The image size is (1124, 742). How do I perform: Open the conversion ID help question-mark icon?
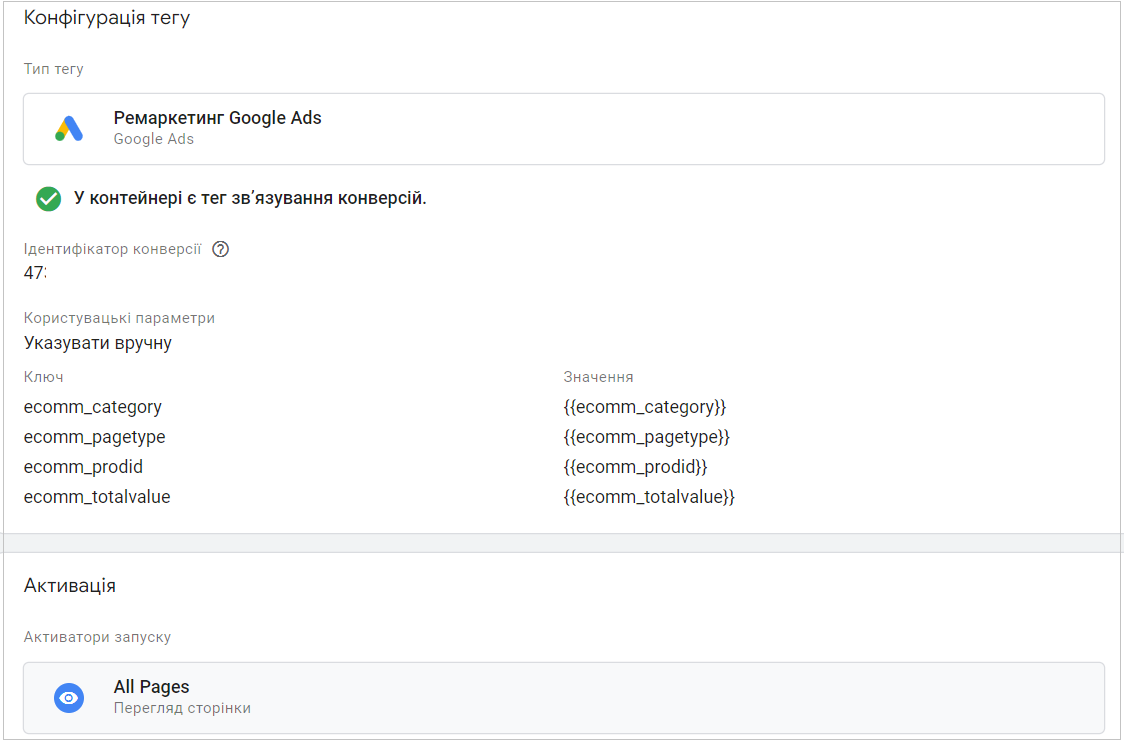tap(221, 249)
